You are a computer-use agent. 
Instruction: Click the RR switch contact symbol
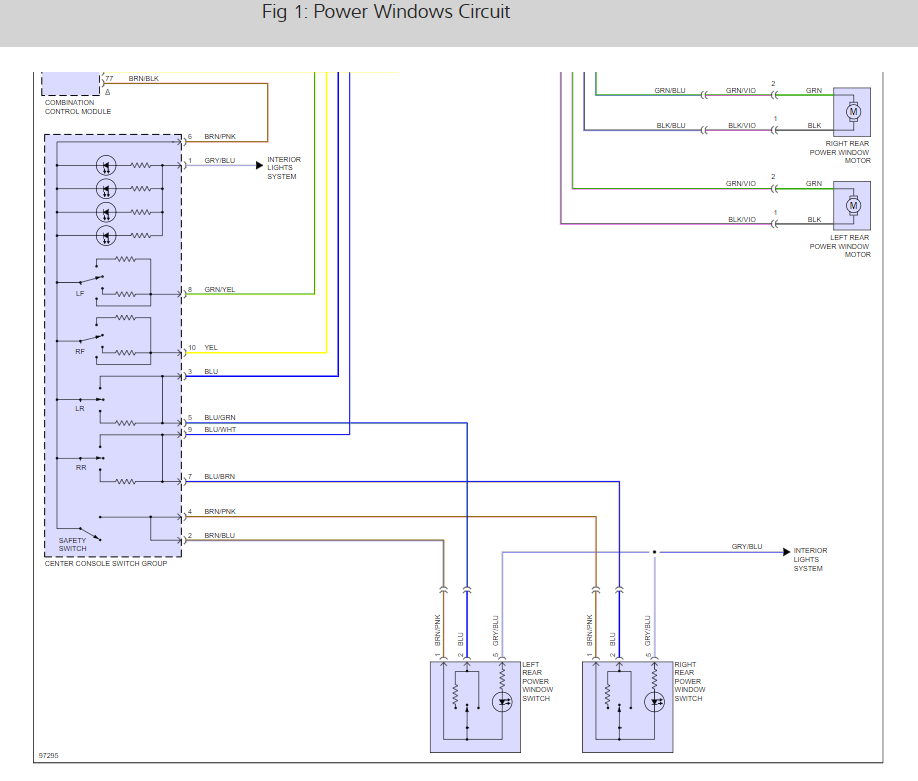(x=92, y=458)
